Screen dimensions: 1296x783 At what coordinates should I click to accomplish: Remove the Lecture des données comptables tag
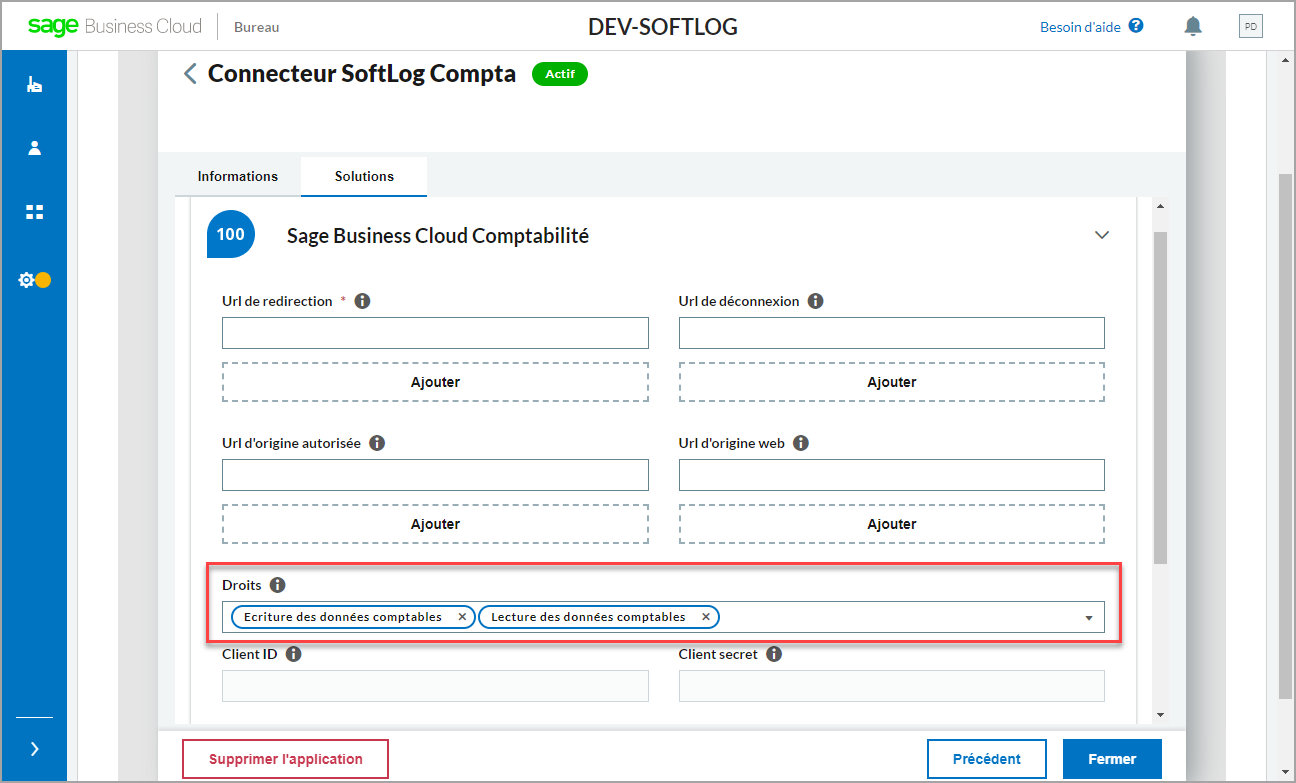coord(706,617)
